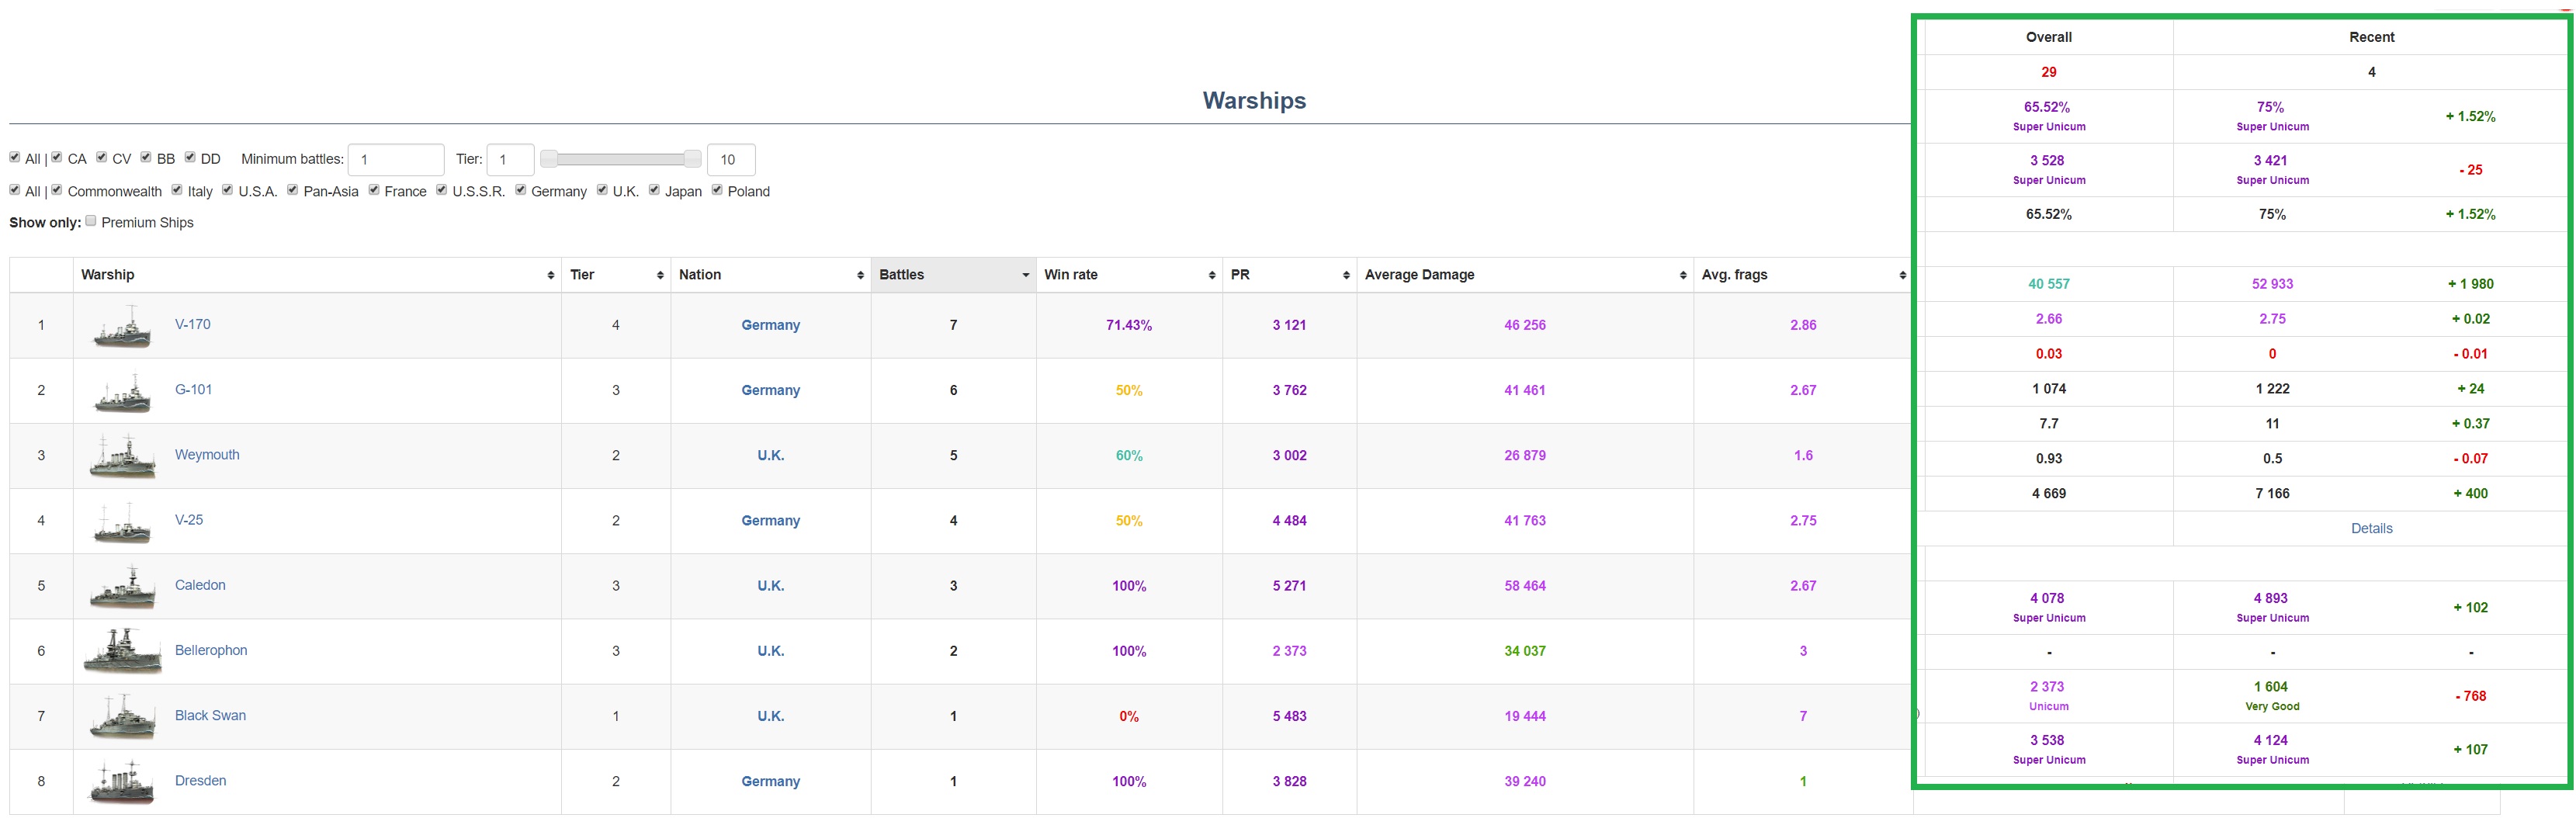Click the 7 166 recent stat value
The image size is (2576, 818).
point(2272,493)
